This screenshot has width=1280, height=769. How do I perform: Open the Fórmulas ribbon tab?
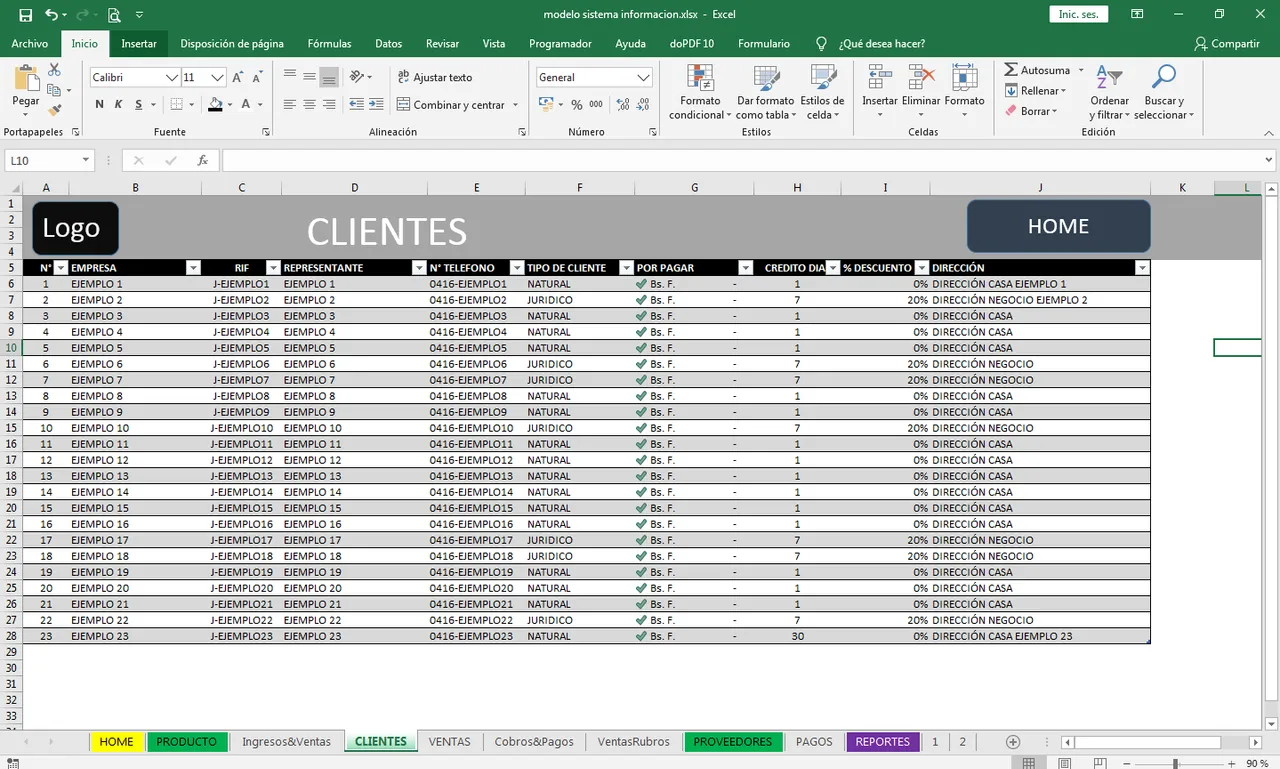(329, 44)
